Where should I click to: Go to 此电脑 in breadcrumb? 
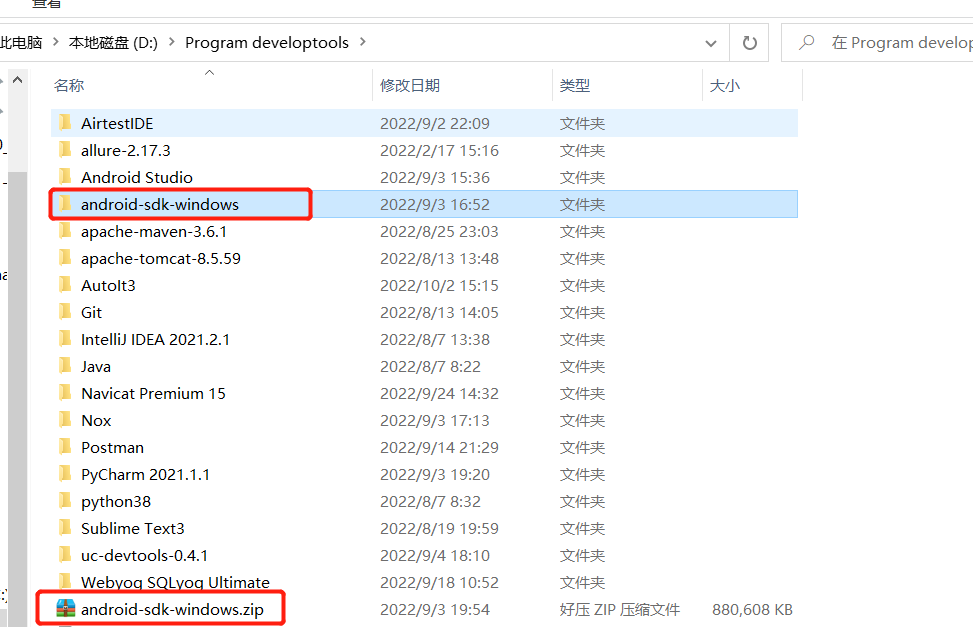(21, 42)
